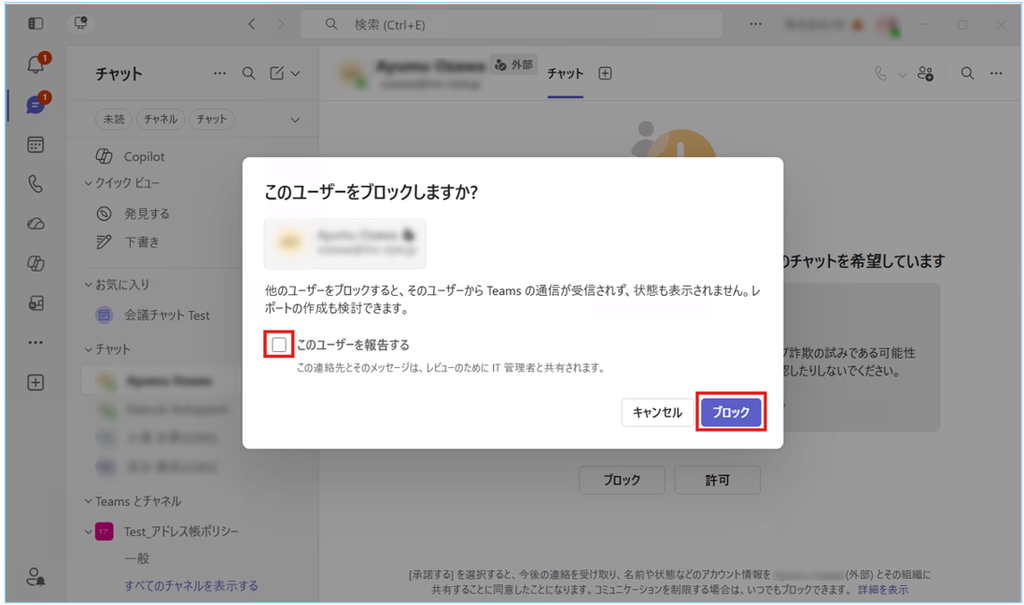Click the search icon in chat list header

click(249, 73)
